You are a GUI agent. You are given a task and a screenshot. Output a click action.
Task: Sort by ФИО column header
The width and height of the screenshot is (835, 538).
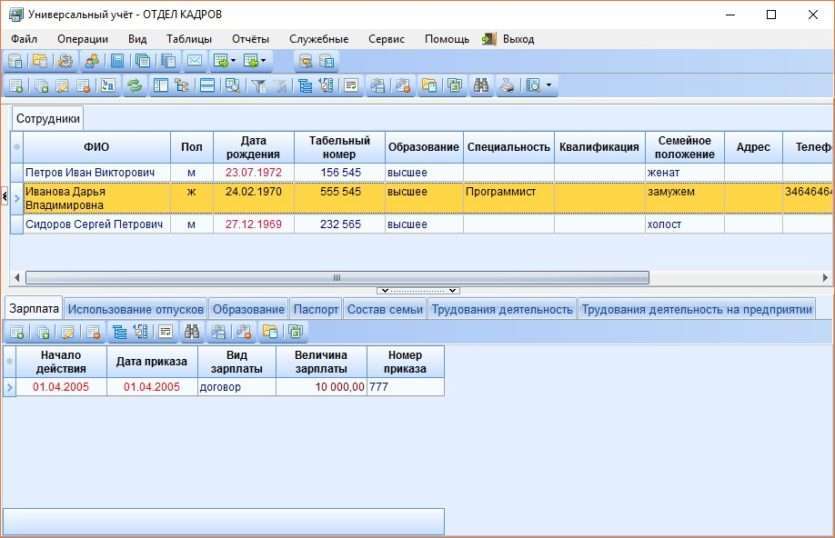tap(96, 147)
